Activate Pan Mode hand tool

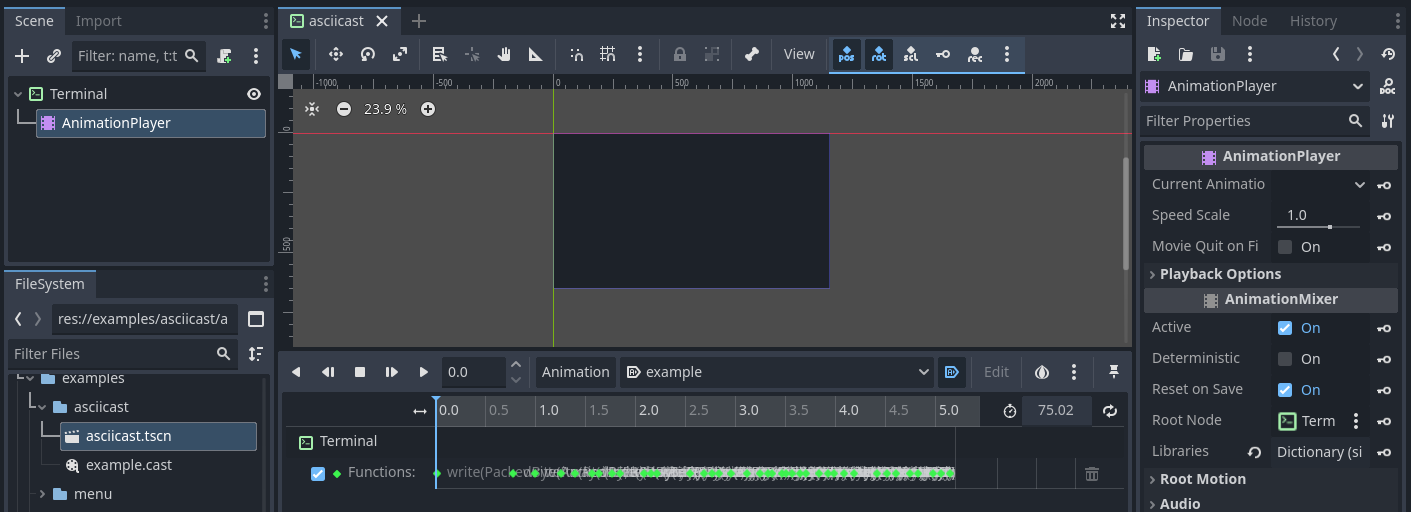[x=504, y=54]
